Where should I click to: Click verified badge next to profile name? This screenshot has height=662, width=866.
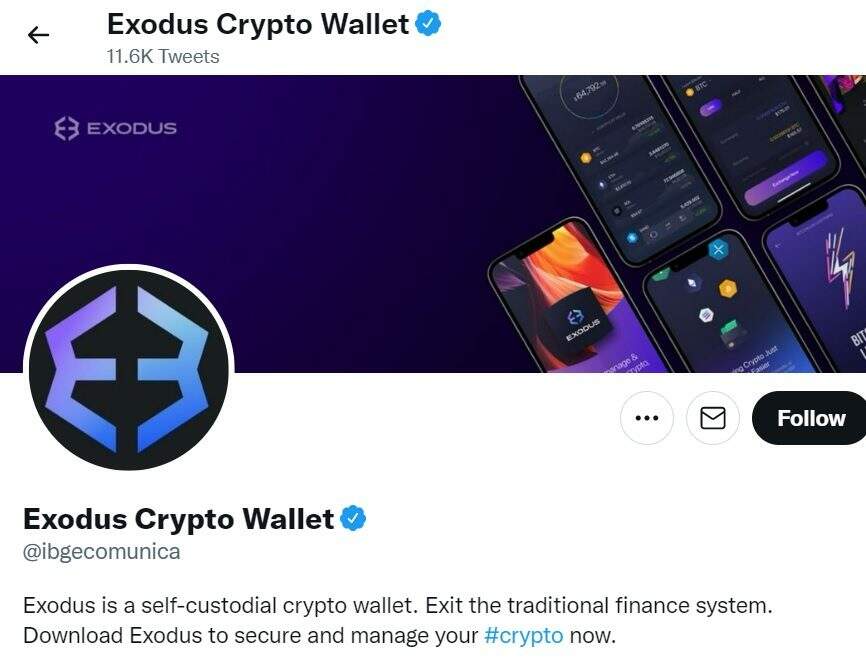tap(353, 519)
